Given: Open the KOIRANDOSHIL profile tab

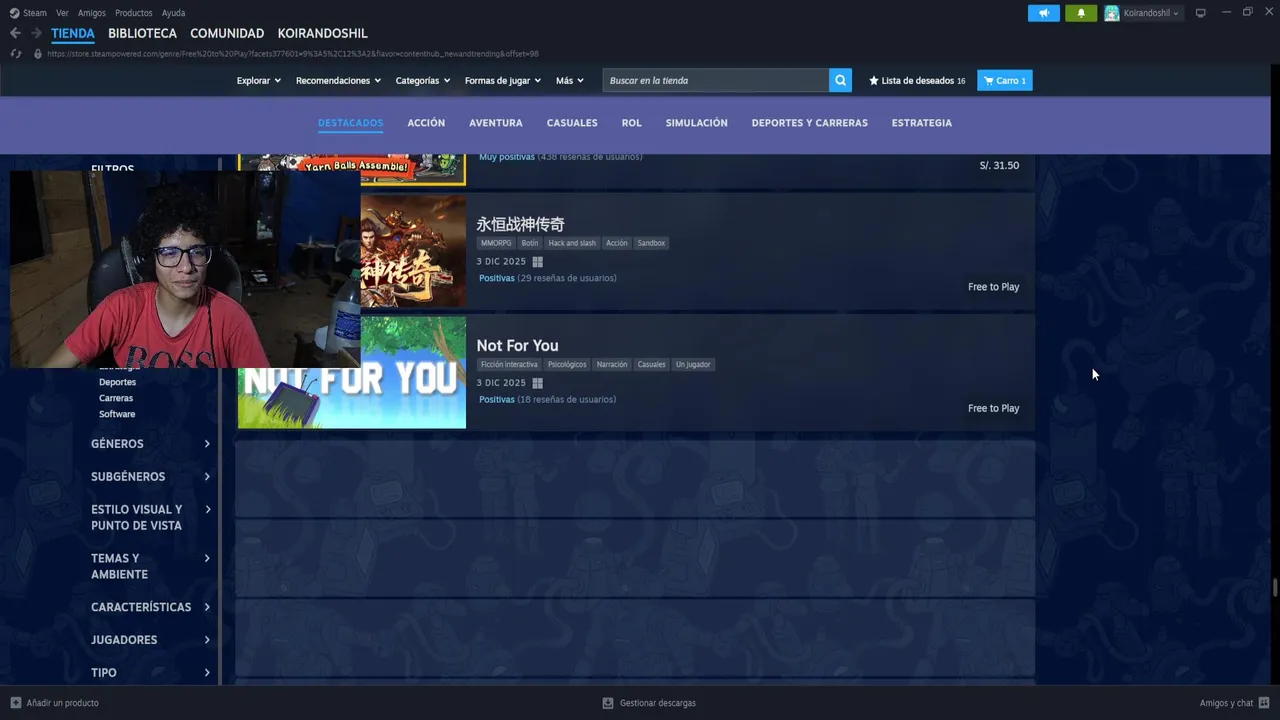Looking at the screenshot, I should pos(322,33).
